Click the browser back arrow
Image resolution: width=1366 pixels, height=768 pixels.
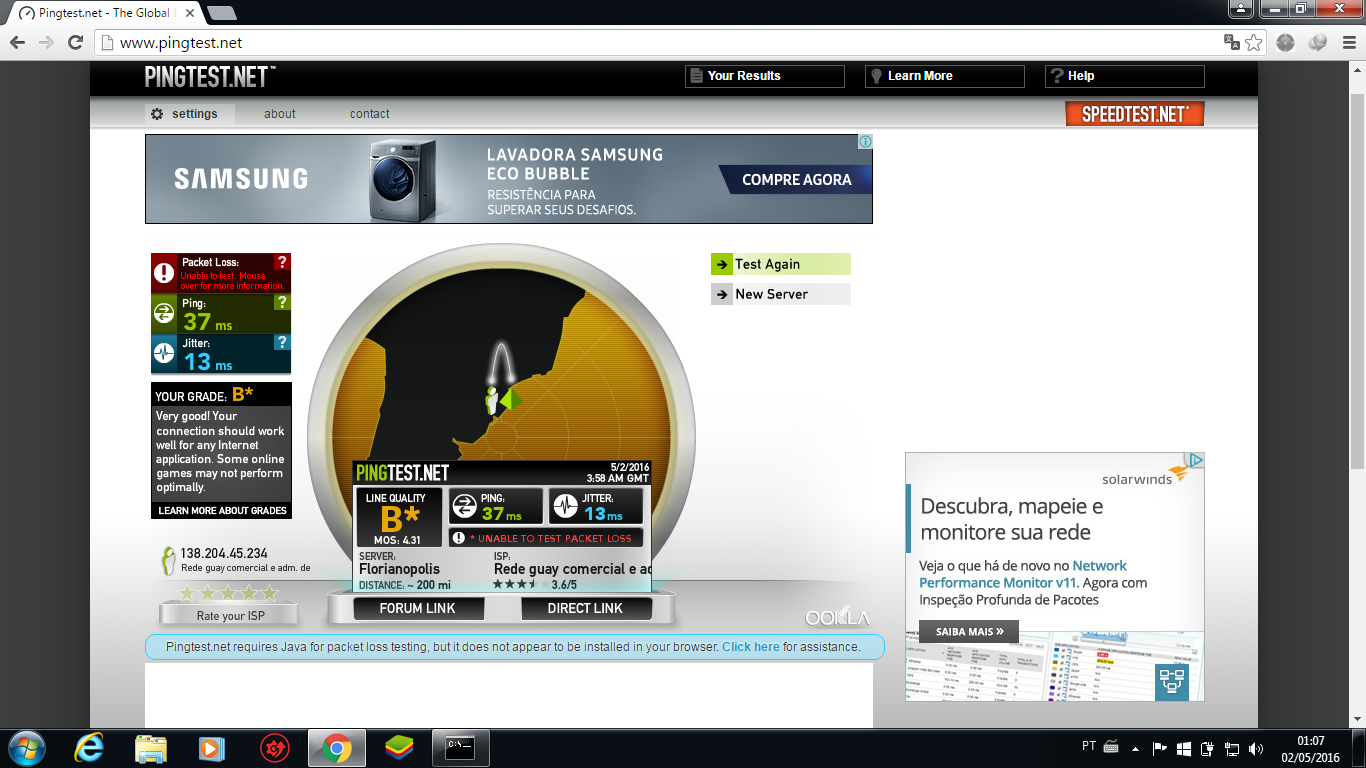coord(17,42)
